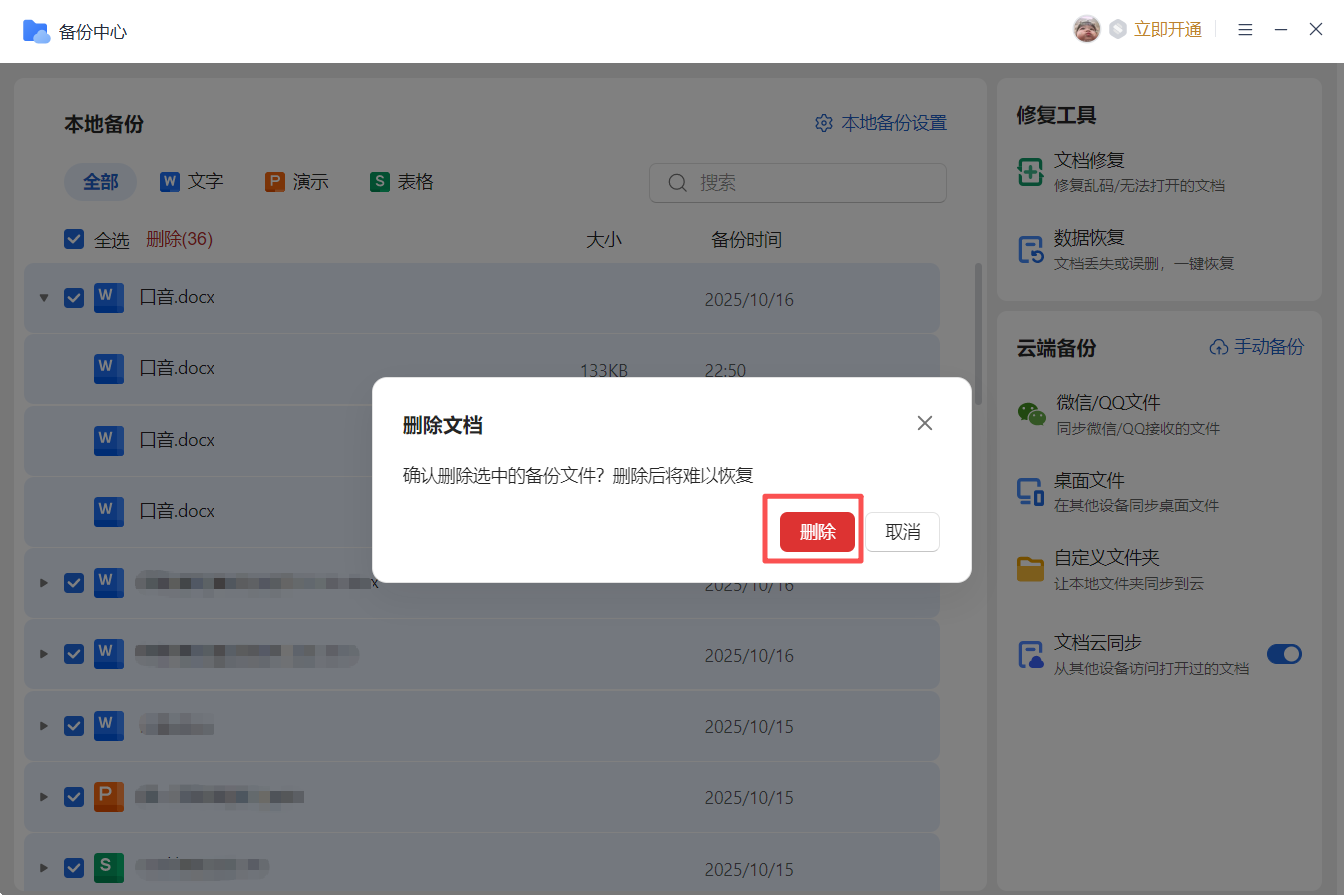Open the 自定义文件夹 folder icon
Image resolution: width=1344 pixels, height=895 pixels.
point(1030,569)
